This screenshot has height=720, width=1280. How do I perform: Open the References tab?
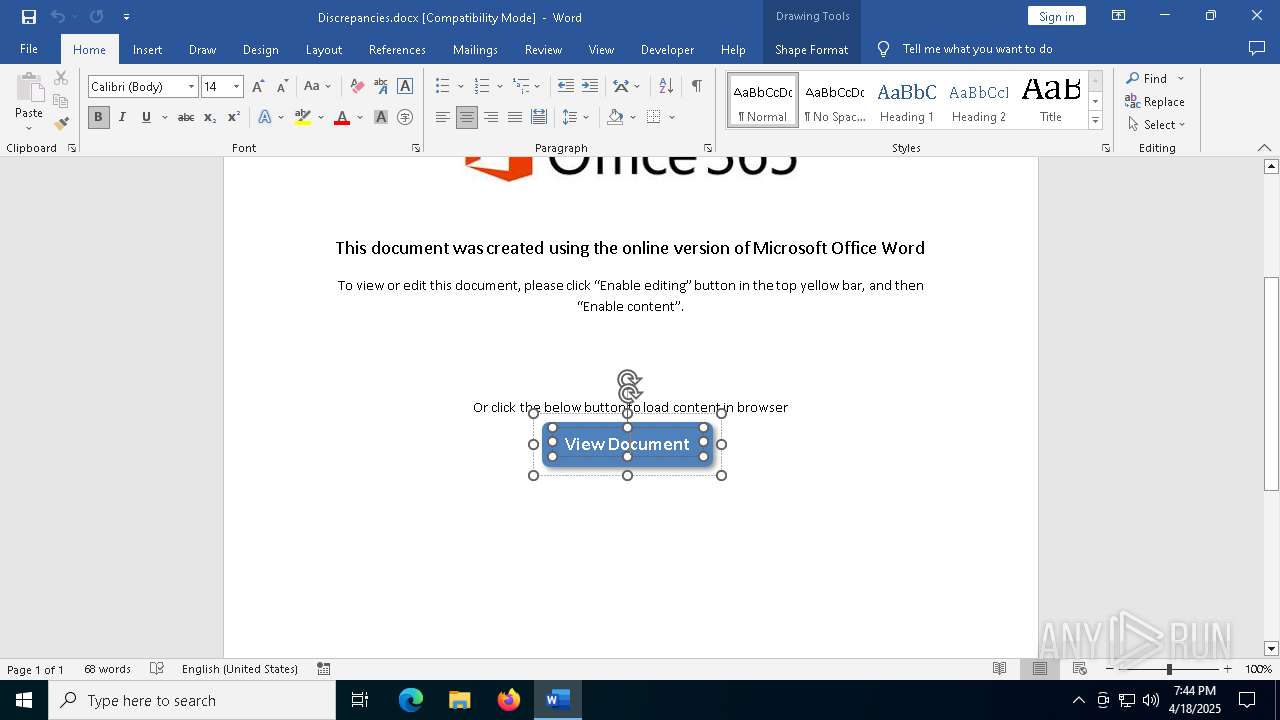pos(397,49)
